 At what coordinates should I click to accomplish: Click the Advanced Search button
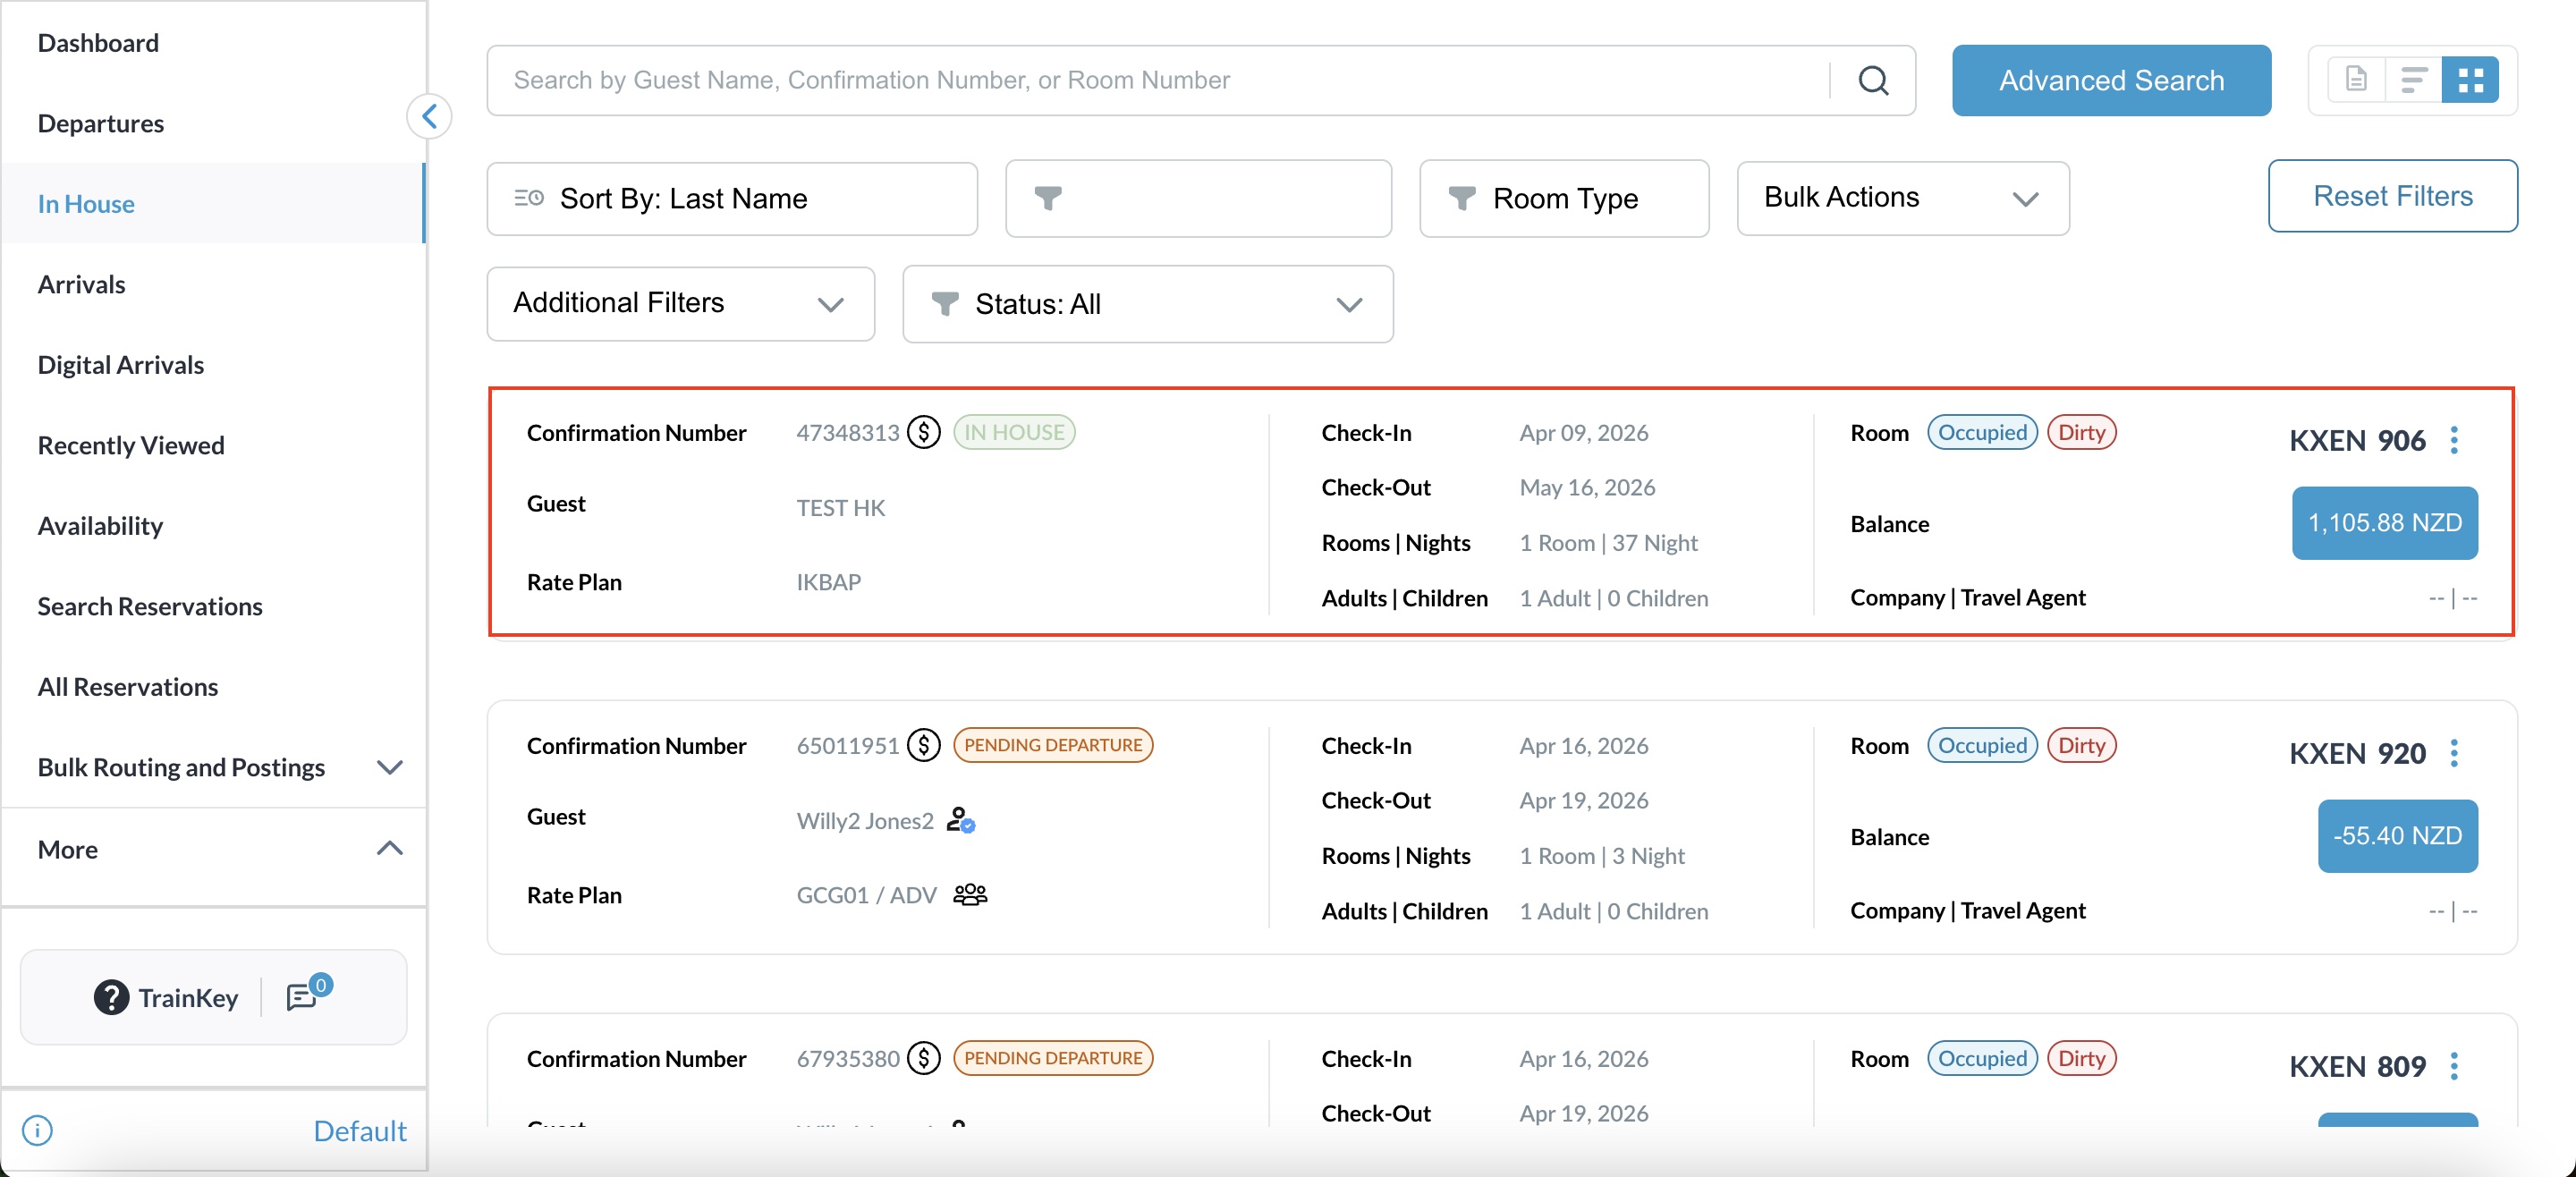click(x=2111, y=80)
